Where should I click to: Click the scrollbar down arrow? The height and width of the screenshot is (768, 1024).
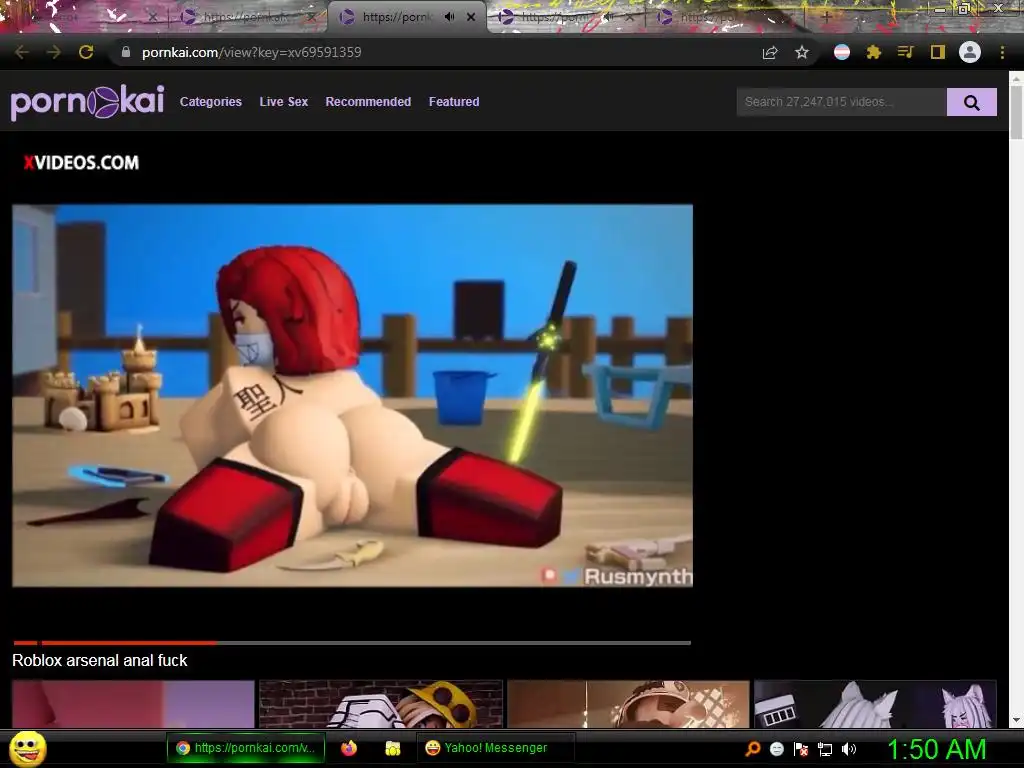(x=1016, y=720)
